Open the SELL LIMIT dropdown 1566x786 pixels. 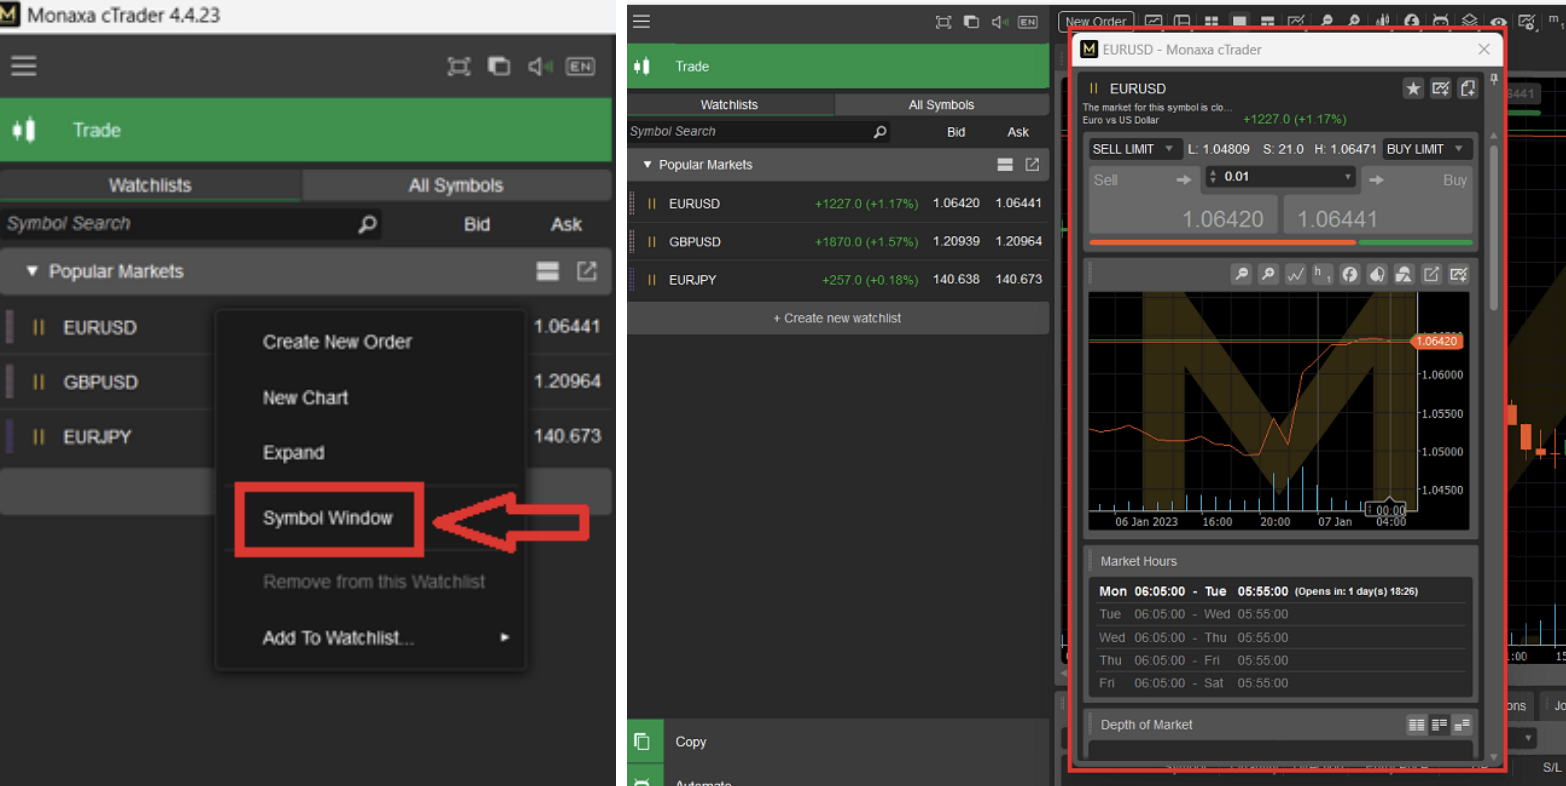1135,149
